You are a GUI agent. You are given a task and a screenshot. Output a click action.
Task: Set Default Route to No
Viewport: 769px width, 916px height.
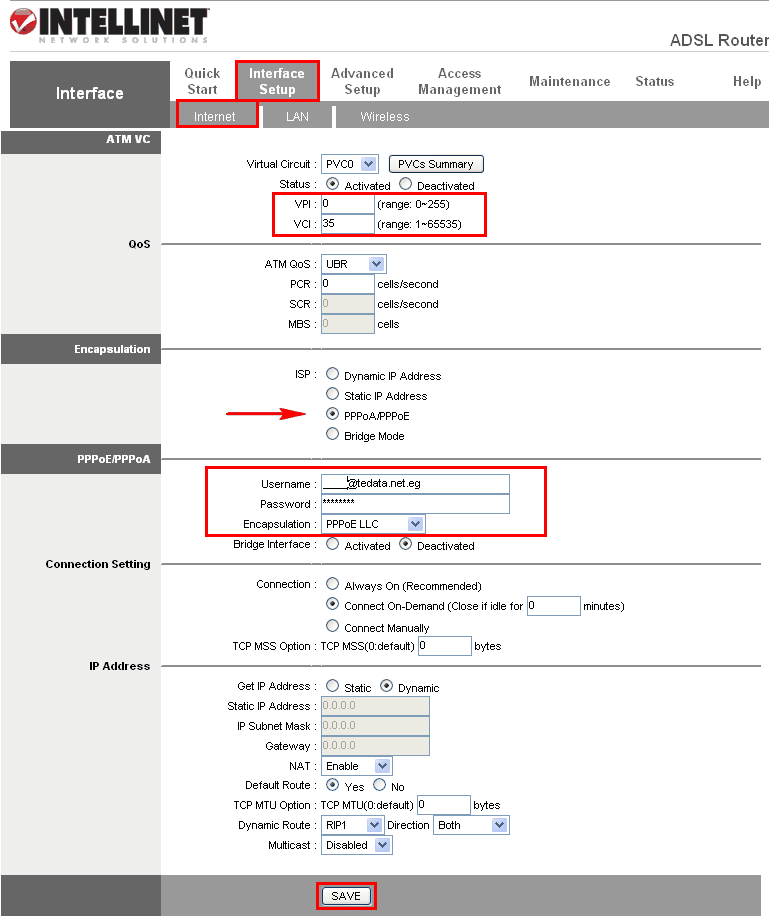[x=380, y=785]
